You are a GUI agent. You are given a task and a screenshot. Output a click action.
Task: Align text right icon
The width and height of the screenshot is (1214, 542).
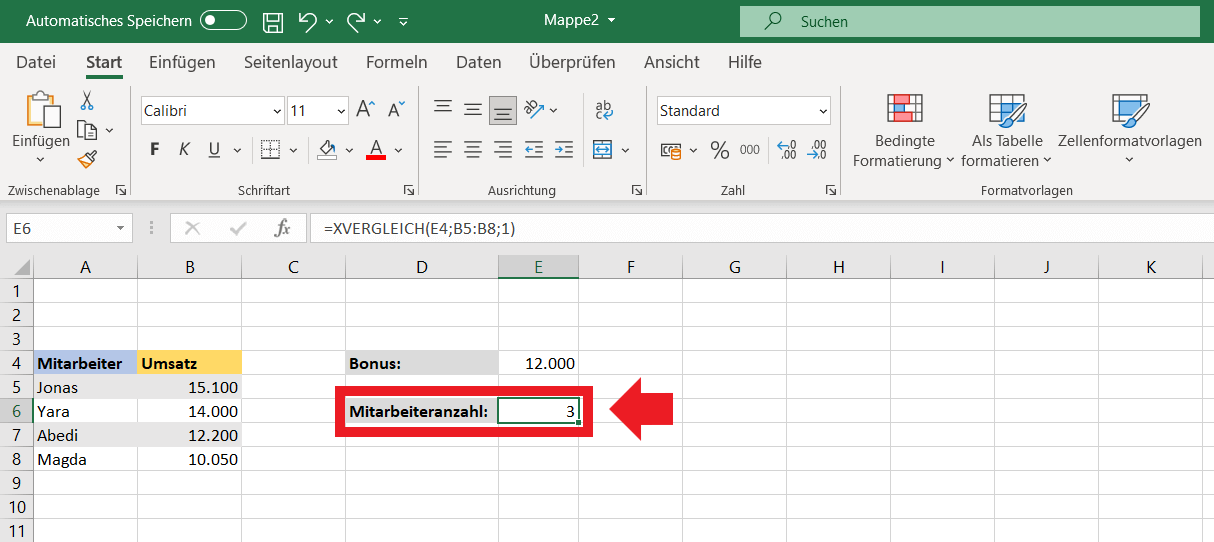pyautogui.click(x=503, y=150)
